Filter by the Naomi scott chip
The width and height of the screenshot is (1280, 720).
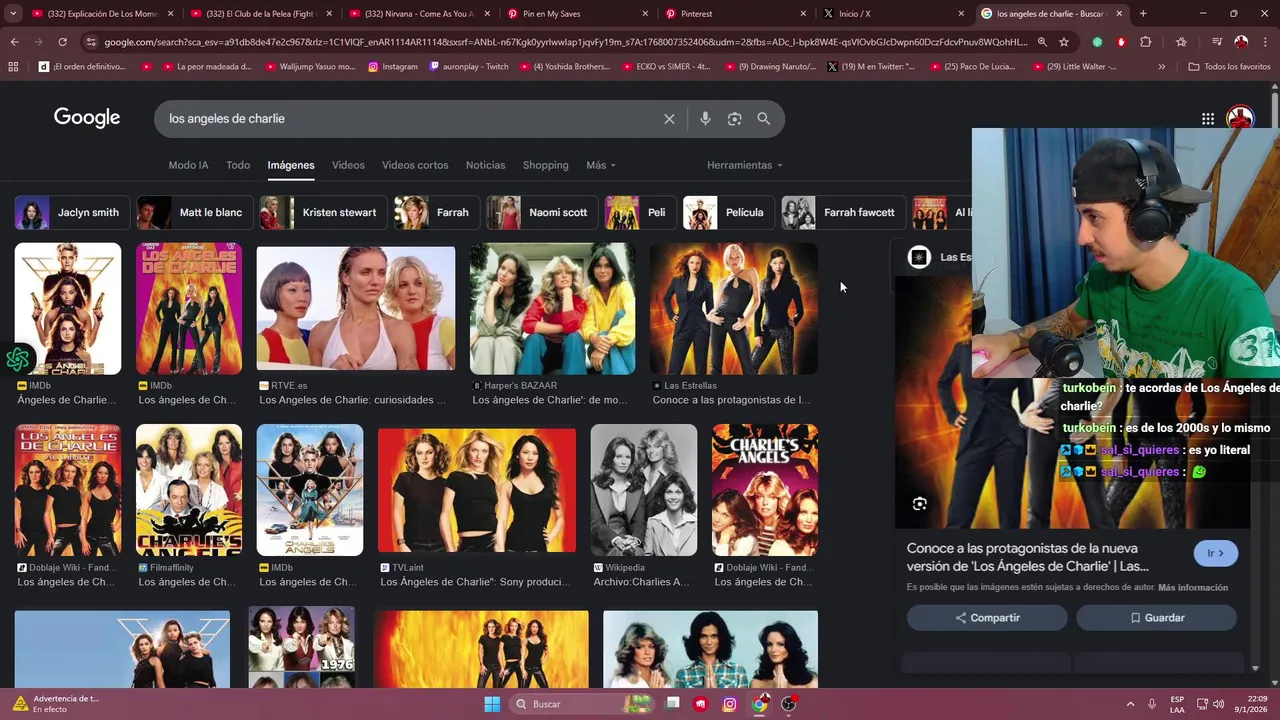click(x=542, y=212)
